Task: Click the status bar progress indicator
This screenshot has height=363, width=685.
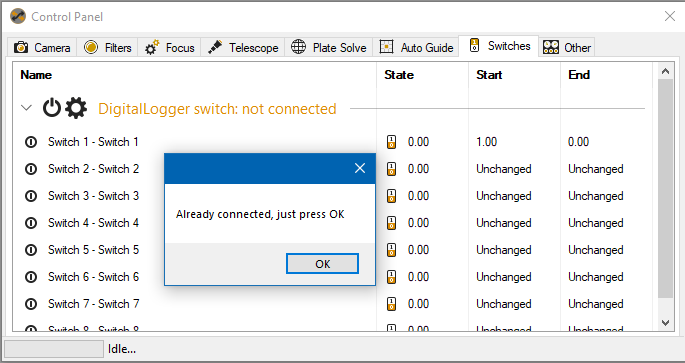Action: [54, 349]
